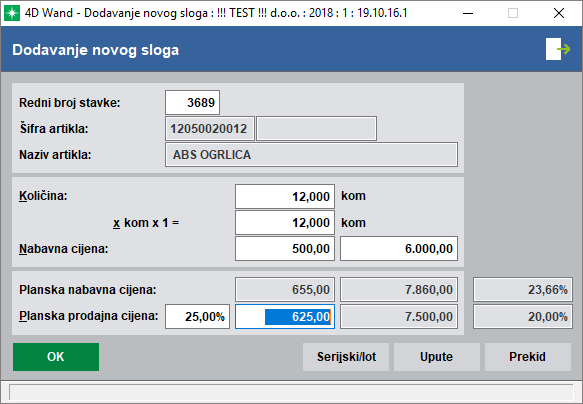Click the margin percentage field 25,00%
Viewport: 583px width, 404px height.
tap(197, 317)
